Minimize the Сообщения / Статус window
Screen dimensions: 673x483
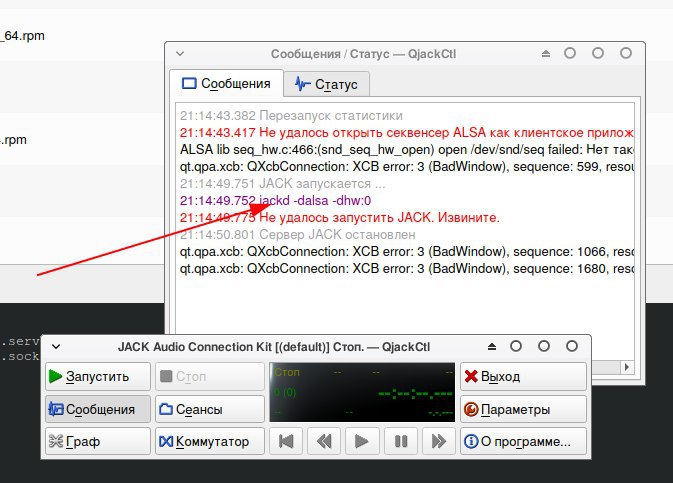click(x=570, y=53)
